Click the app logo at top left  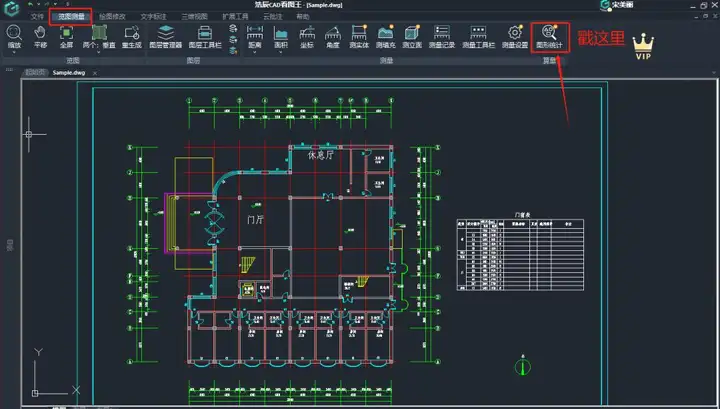[11, 8]
